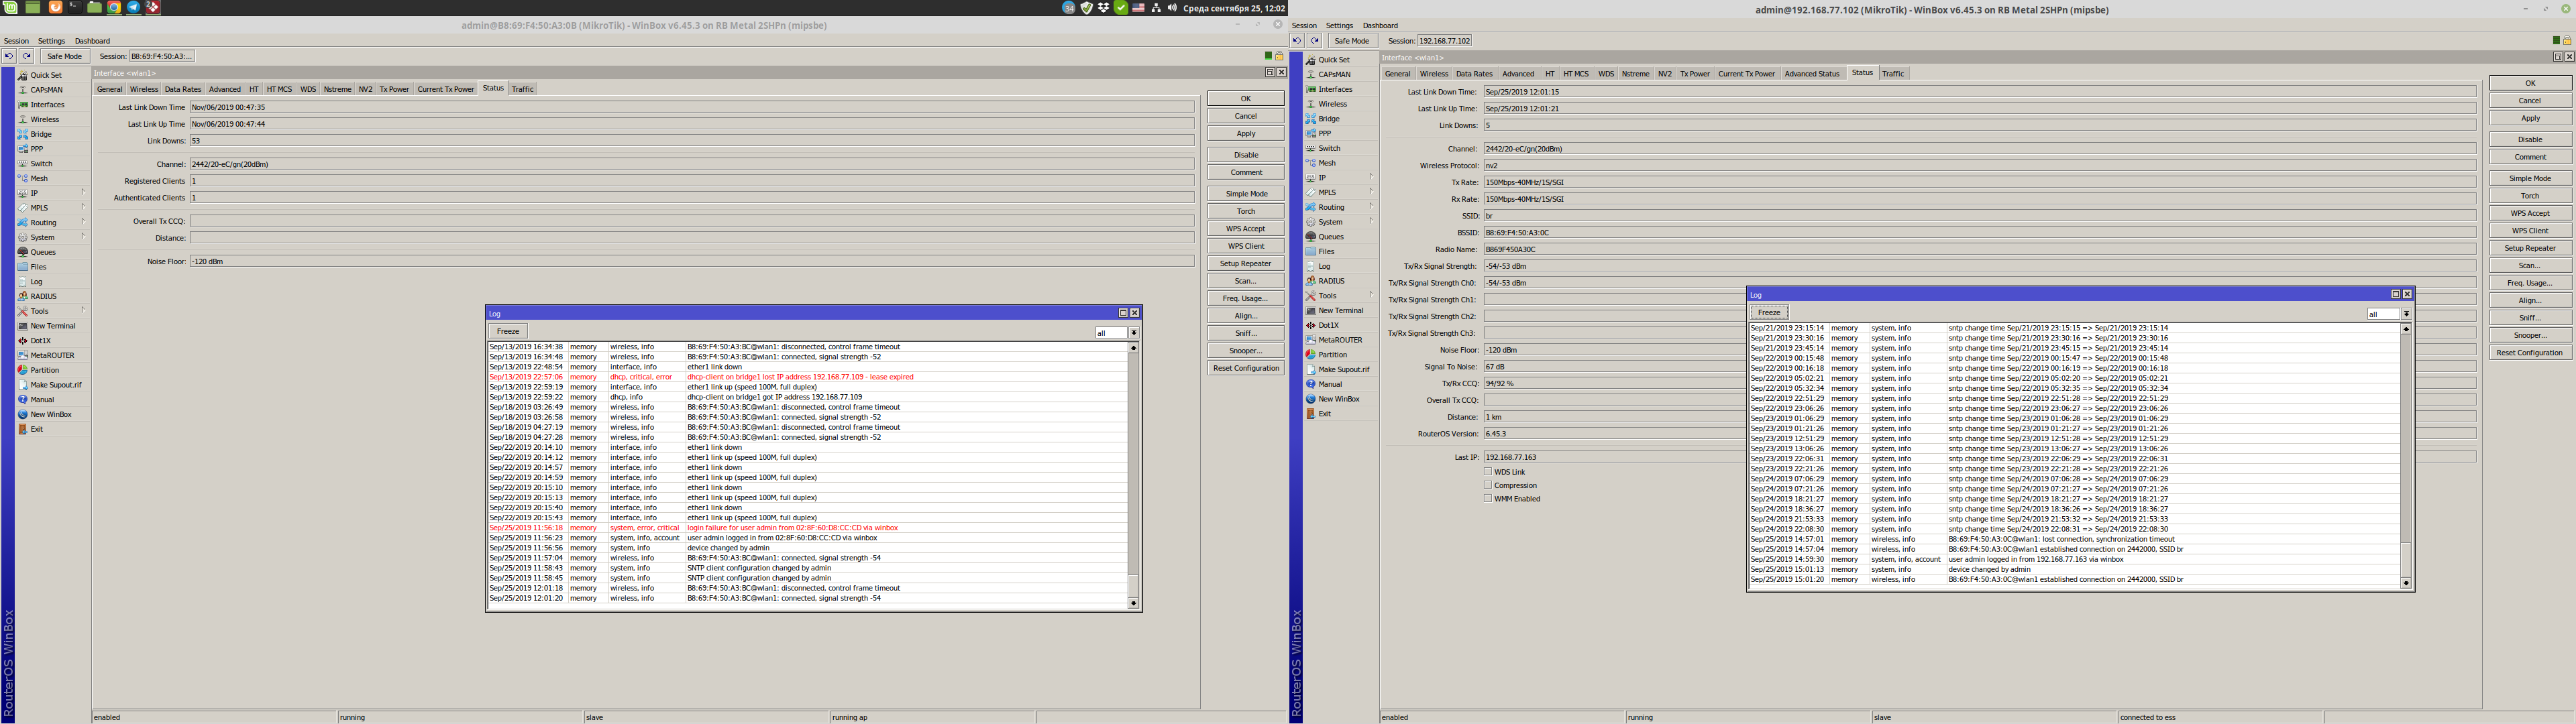Open Chrome from the top panel
The image size is (2576, 724).
click(x=114, y=7)
